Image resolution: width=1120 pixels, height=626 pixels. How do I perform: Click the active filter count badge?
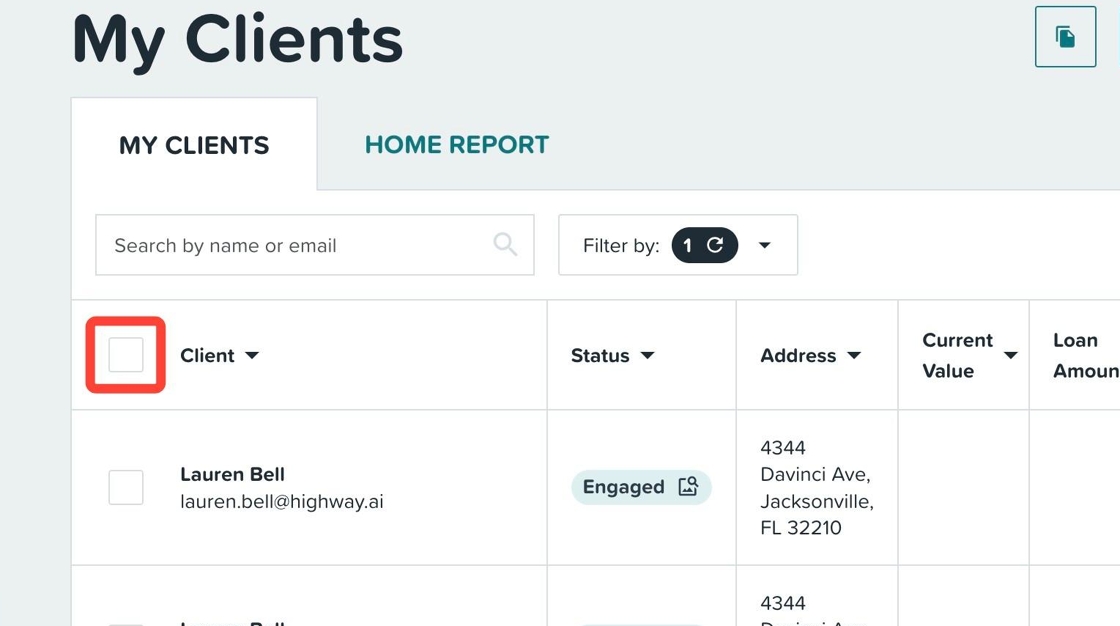pos(704,245)
